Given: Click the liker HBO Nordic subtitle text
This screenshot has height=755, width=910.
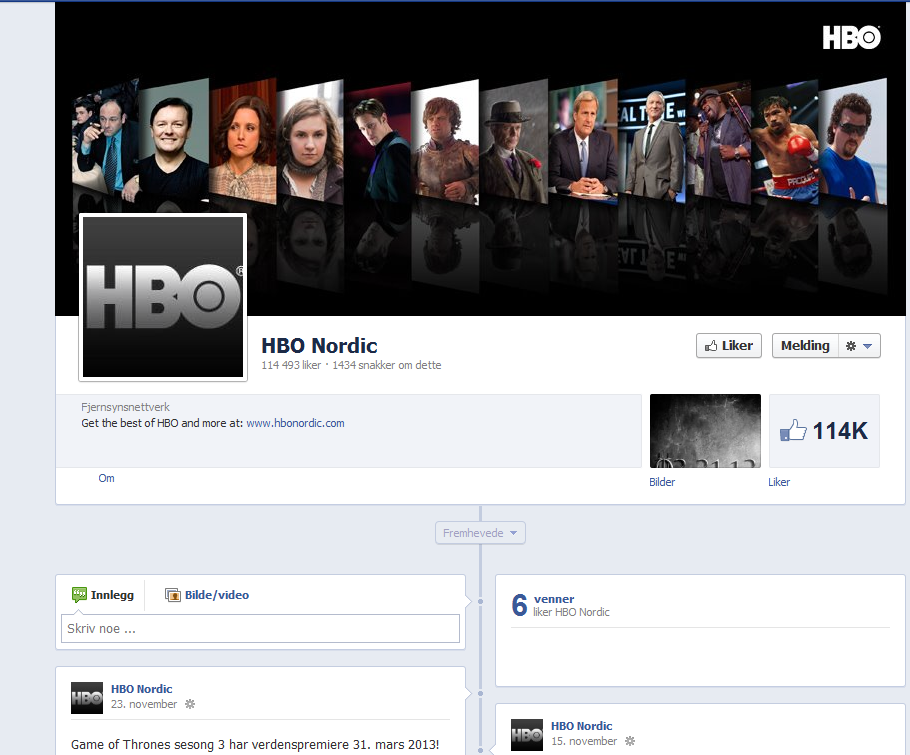Looking at the screenshot, I should [571, 612].
